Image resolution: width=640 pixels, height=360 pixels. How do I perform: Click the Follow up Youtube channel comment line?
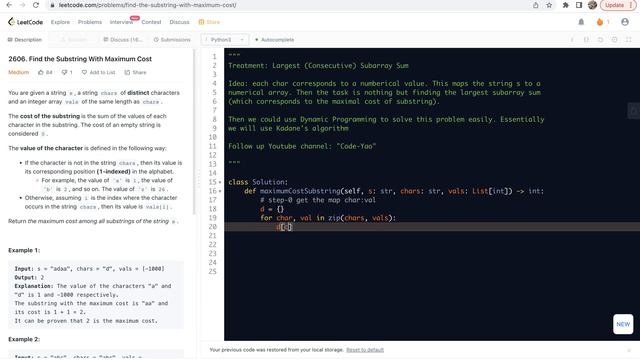point(302,146)
